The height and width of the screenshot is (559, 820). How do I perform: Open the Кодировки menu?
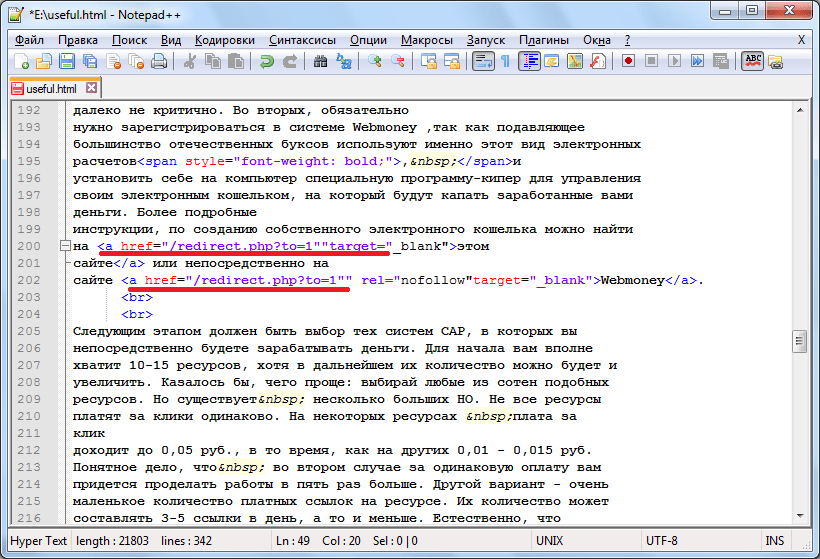224,39
